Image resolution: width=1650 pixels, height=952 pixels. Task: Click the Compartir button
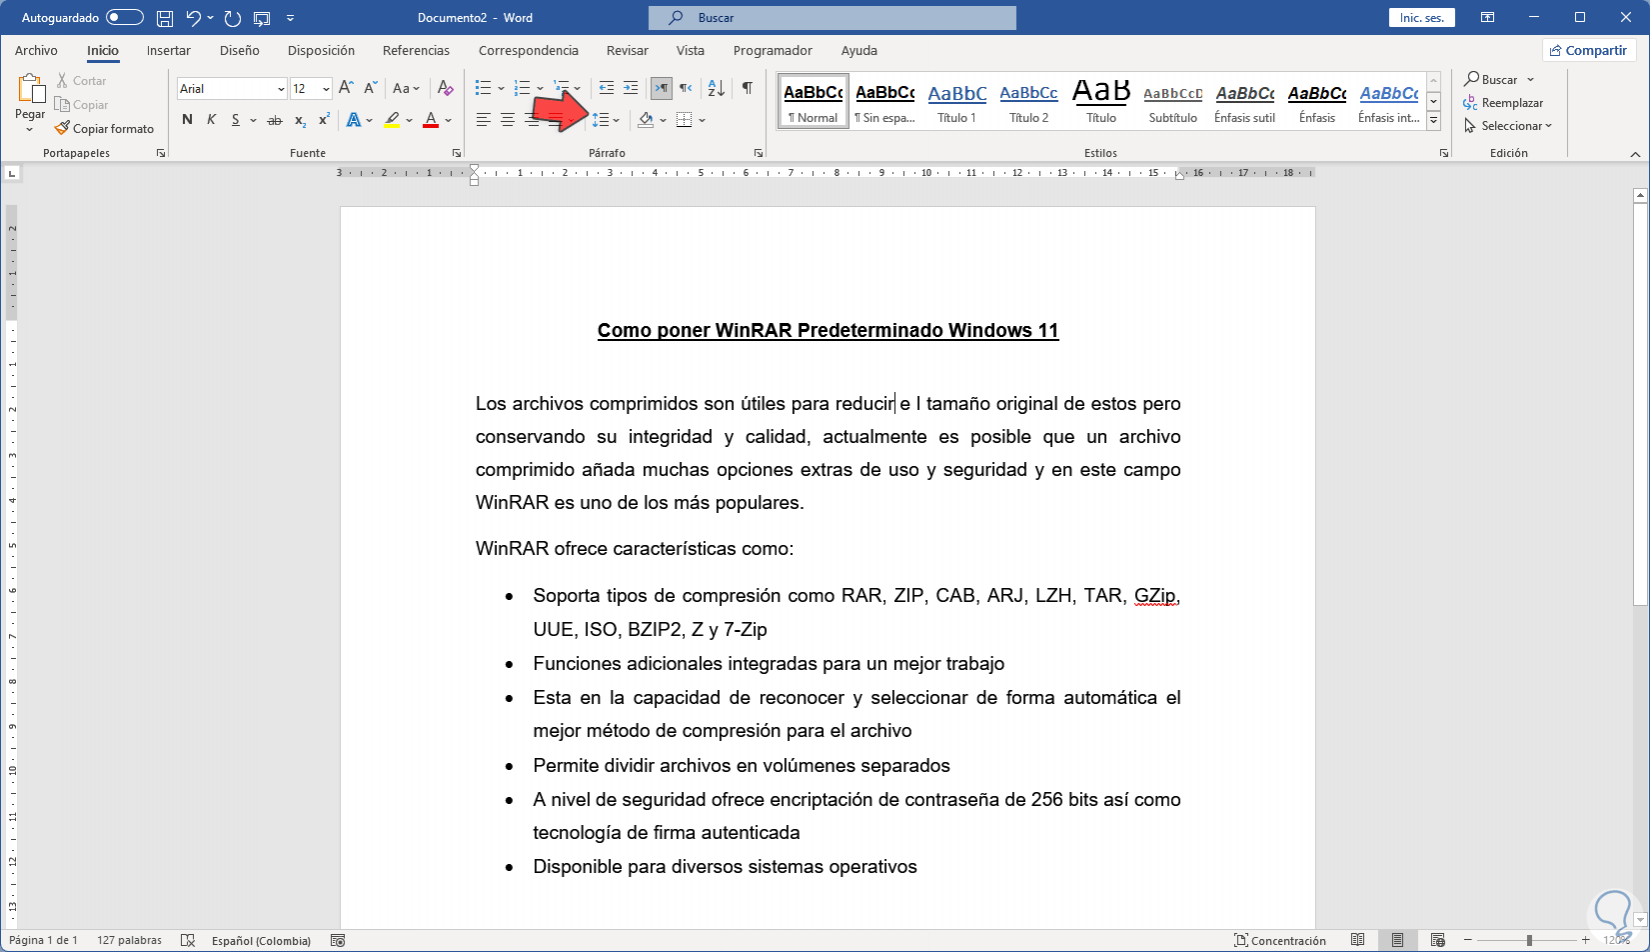point(1588,50)
